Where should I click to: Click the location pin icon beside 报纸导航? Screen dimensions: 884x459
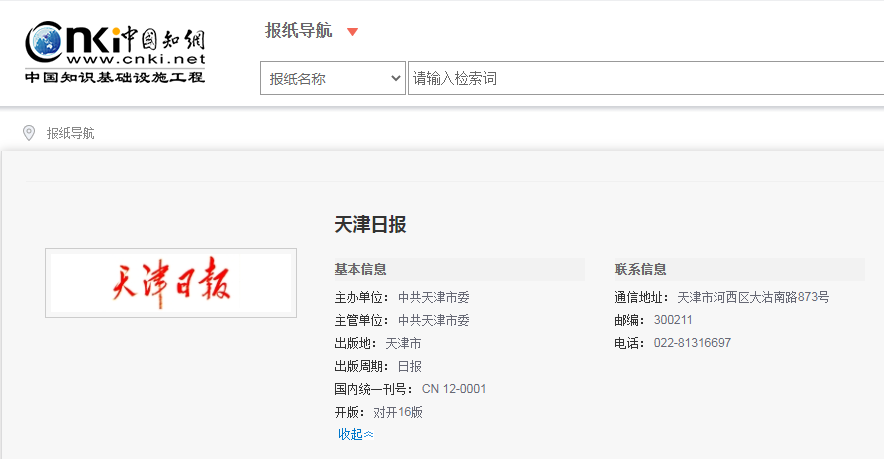pos(29,133)
